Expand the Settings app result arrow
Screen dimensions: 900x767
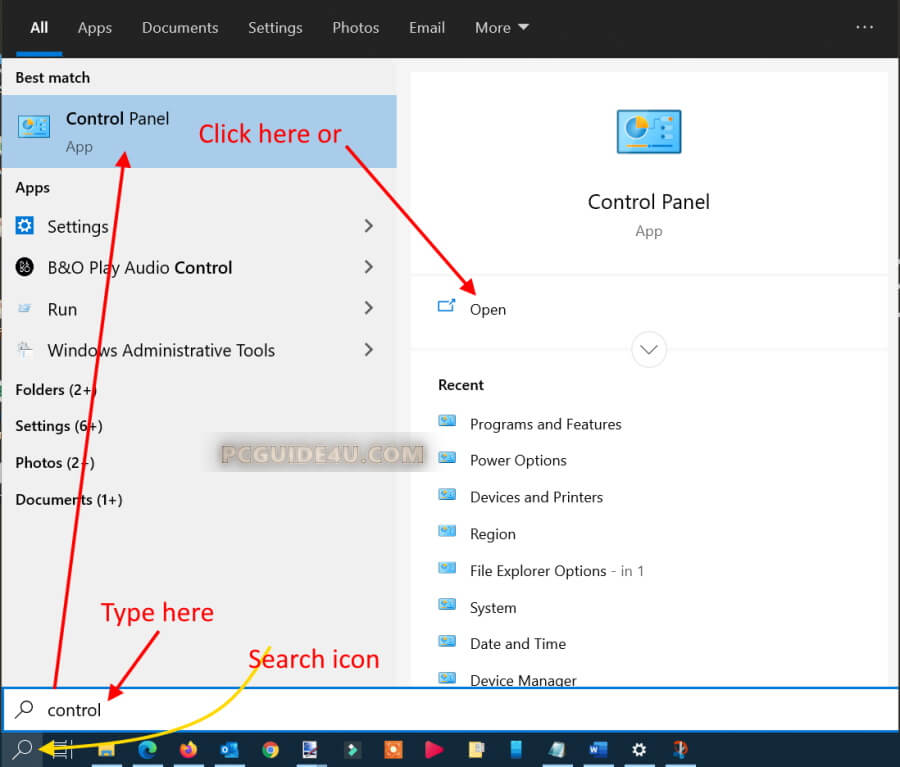368,226
